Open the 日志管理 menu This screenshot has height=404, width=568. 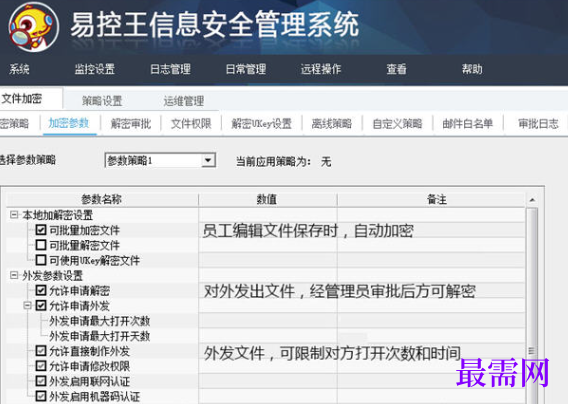[x=170, y=69]
